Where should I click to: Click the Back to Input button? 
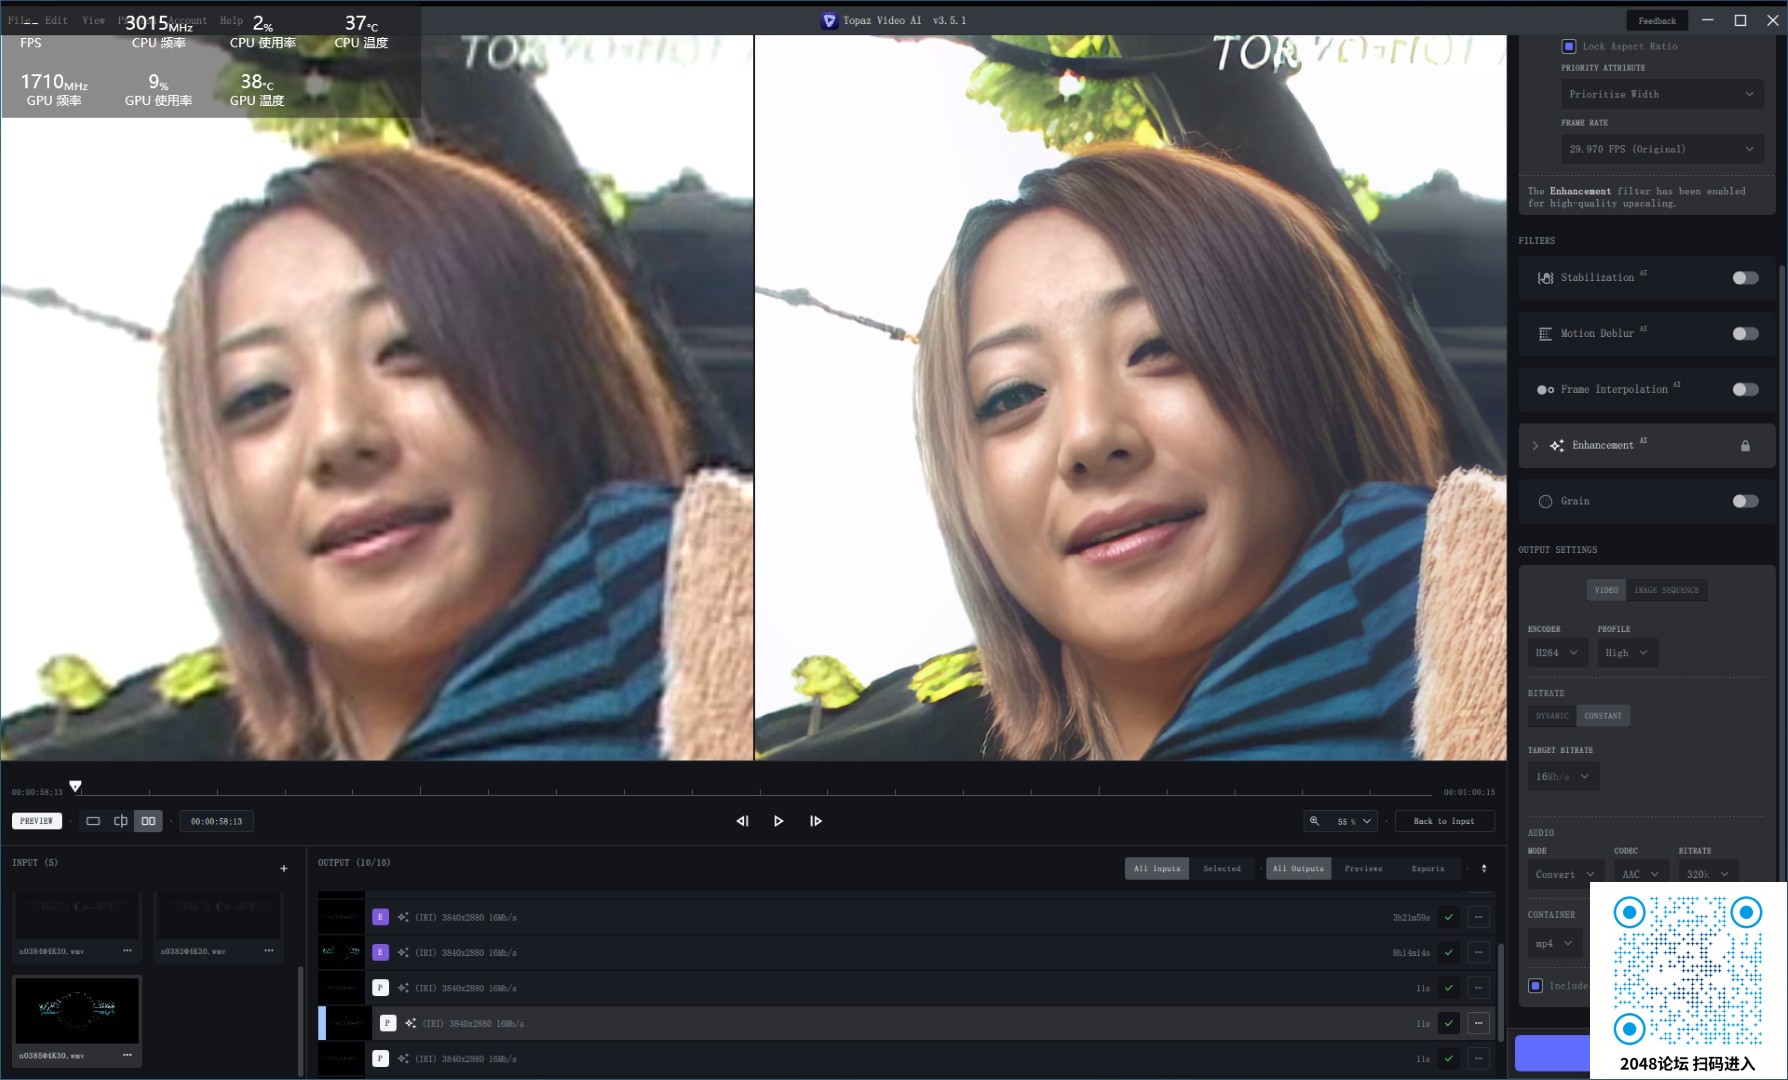1444,821
